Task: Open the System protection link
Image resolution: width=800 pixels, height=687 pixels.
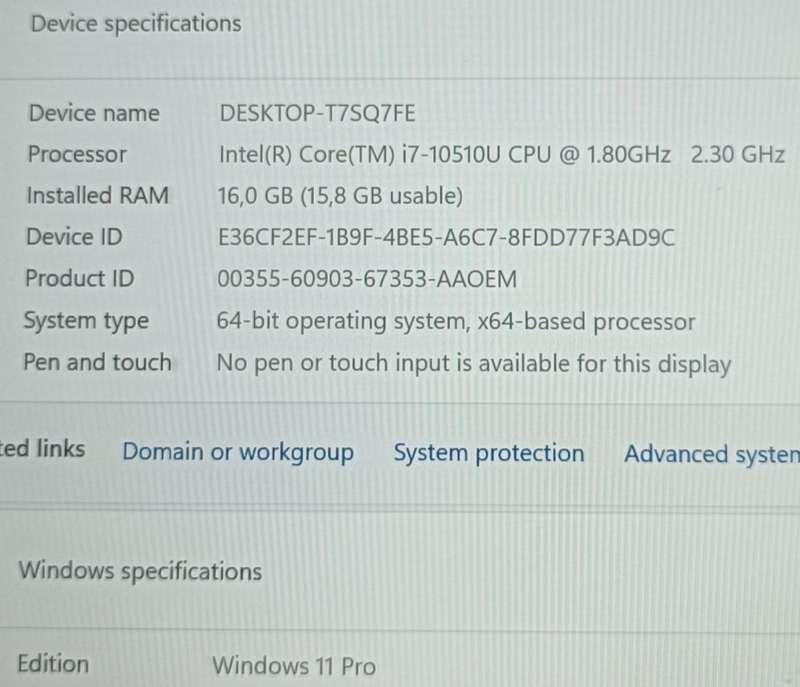Action: [489, 453]
